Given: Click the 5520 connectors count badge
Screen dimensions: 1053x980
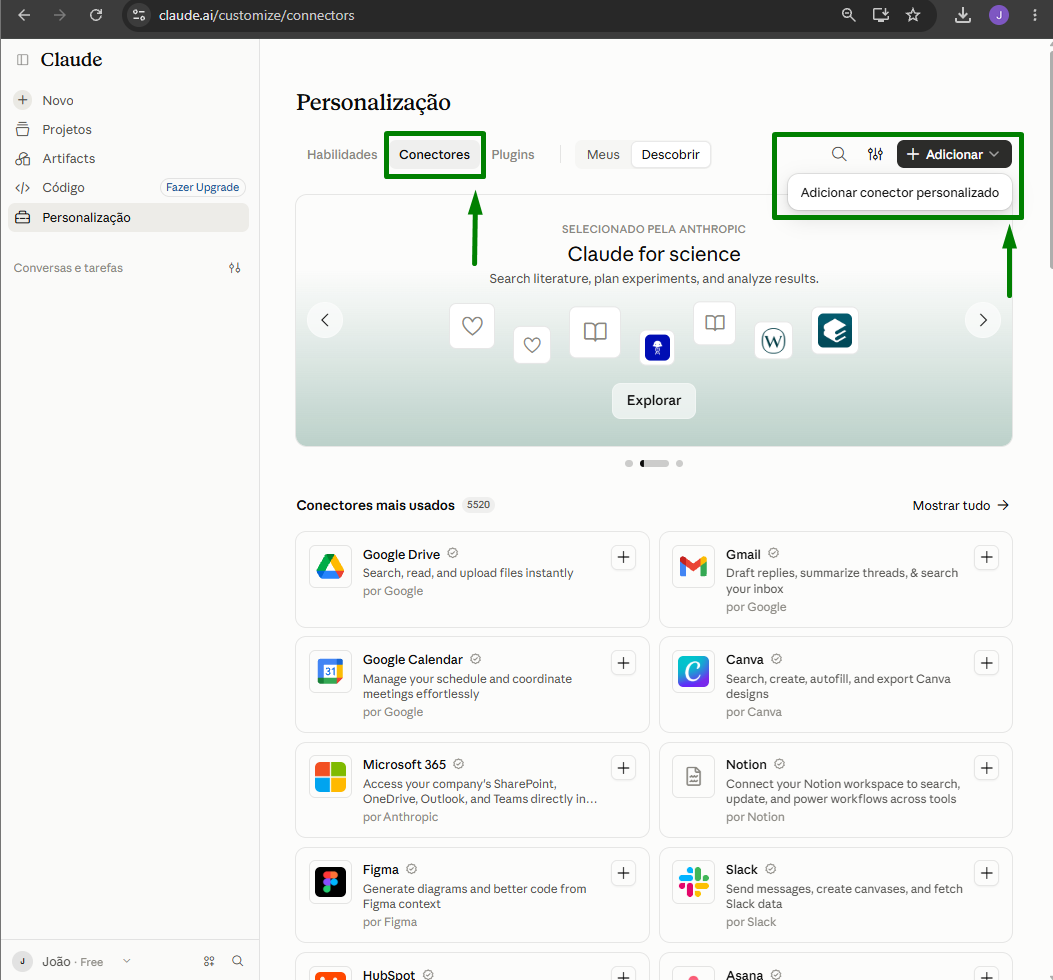Looking at the screenshot, I should 478,505.
